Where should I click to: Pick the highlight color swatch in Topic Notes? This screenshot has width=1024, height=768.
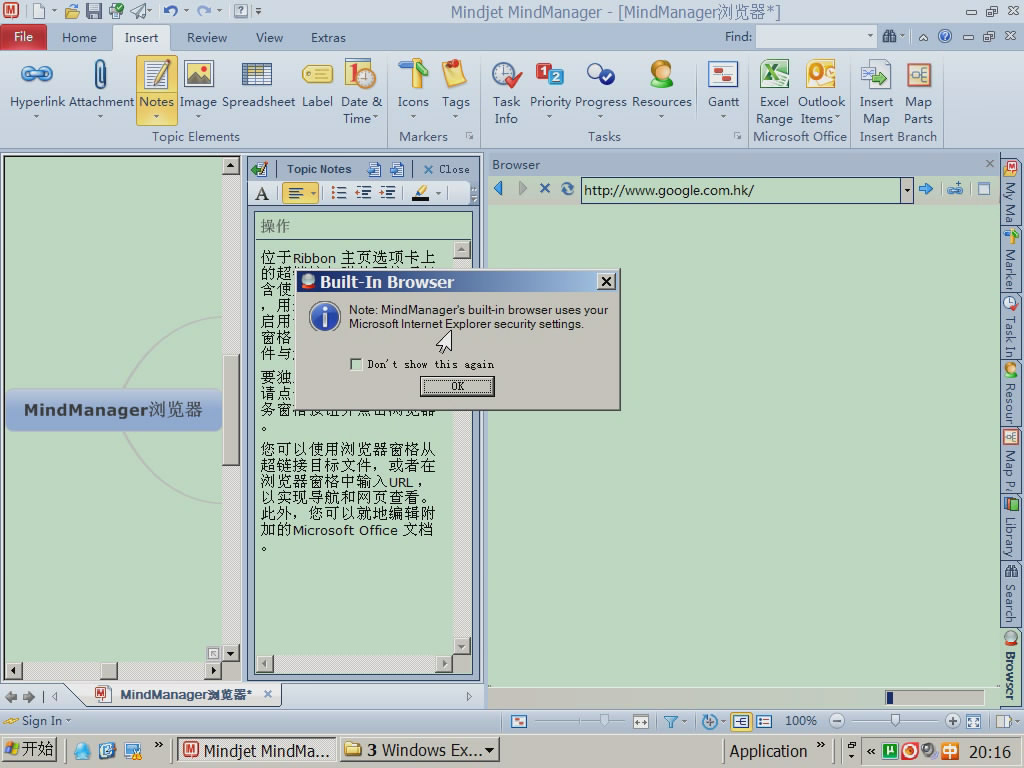[x=421, y=193]
